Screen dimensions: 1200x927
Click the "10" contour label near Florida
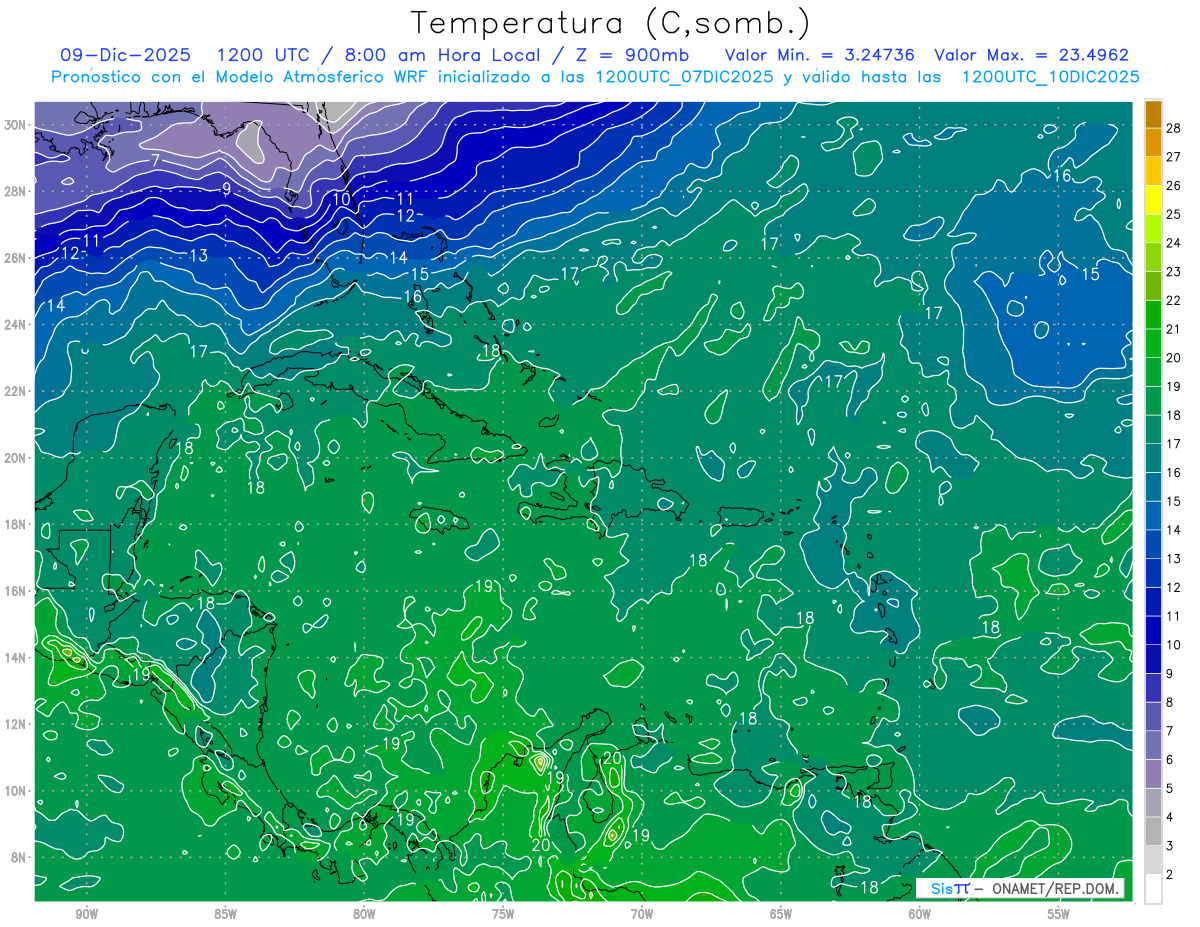click(x=342, y=199)
